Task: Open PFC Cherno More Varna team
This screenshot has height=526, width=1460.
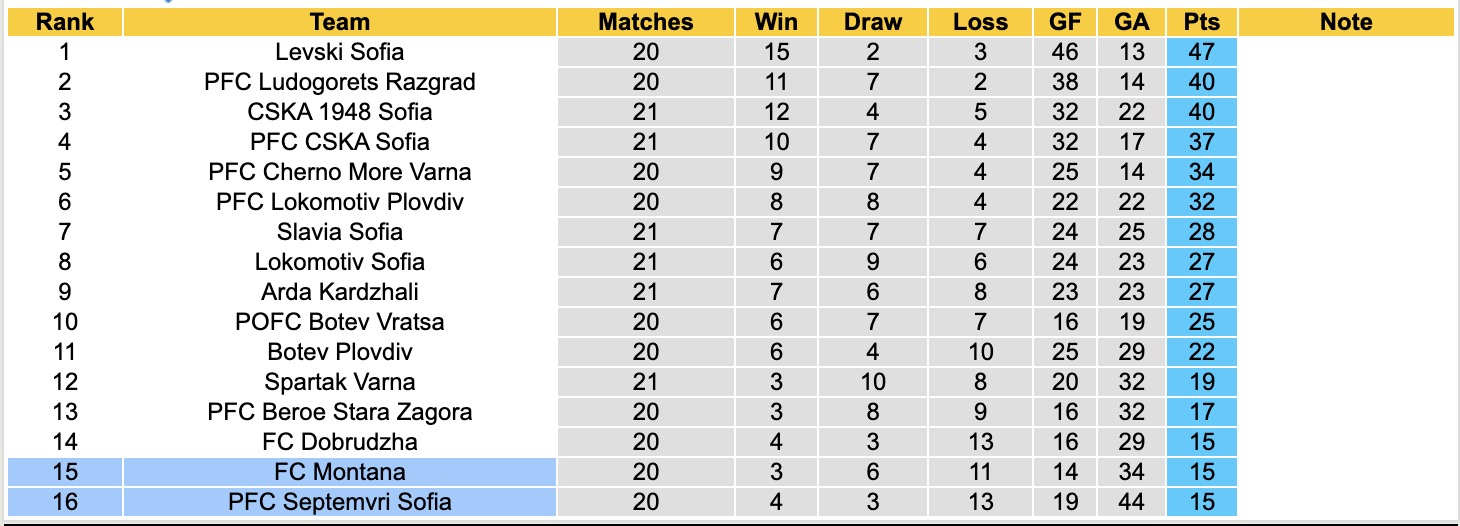Action: (340, 172)
